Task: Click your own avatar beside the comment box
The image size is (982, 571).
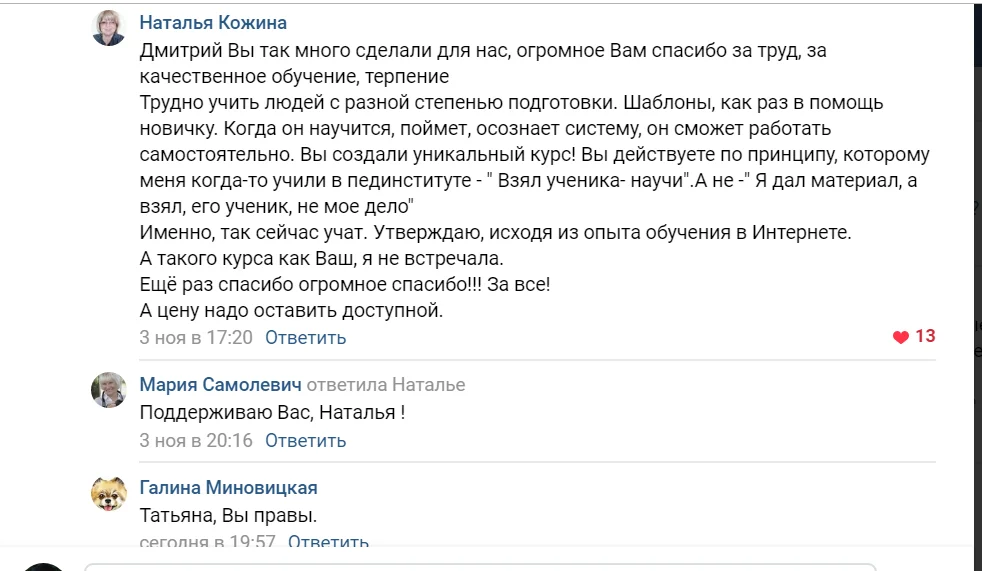Action: pos(43,567)
